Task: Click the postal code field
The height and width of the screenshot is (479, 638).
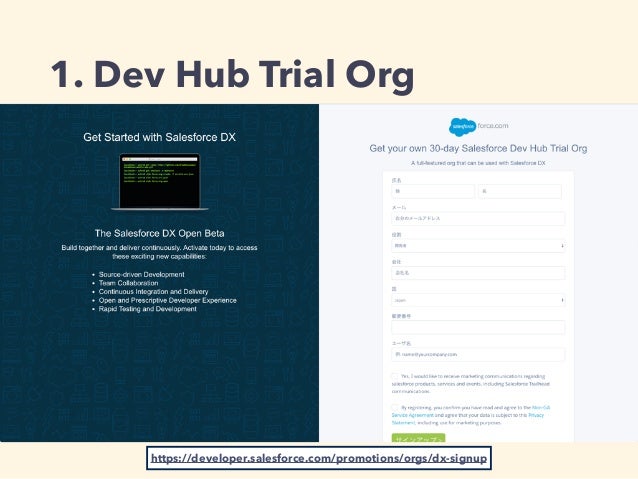Action: (478, 327)
